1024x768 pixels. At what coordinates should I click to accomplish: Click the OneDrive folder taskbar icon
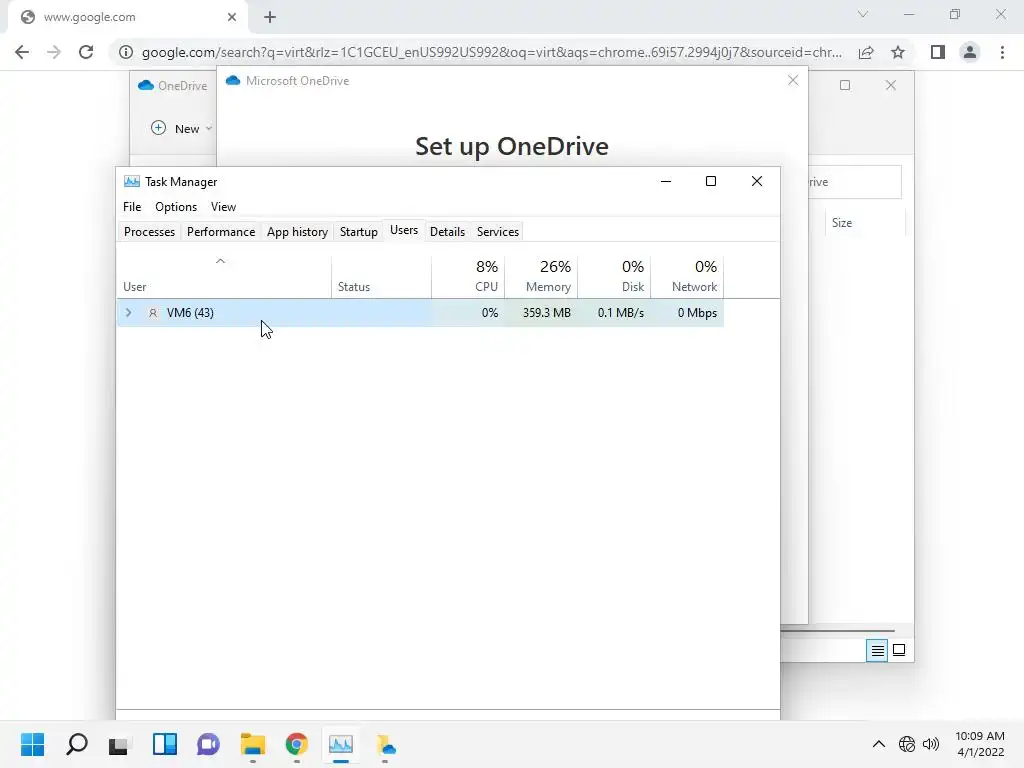tap(385, 744)
